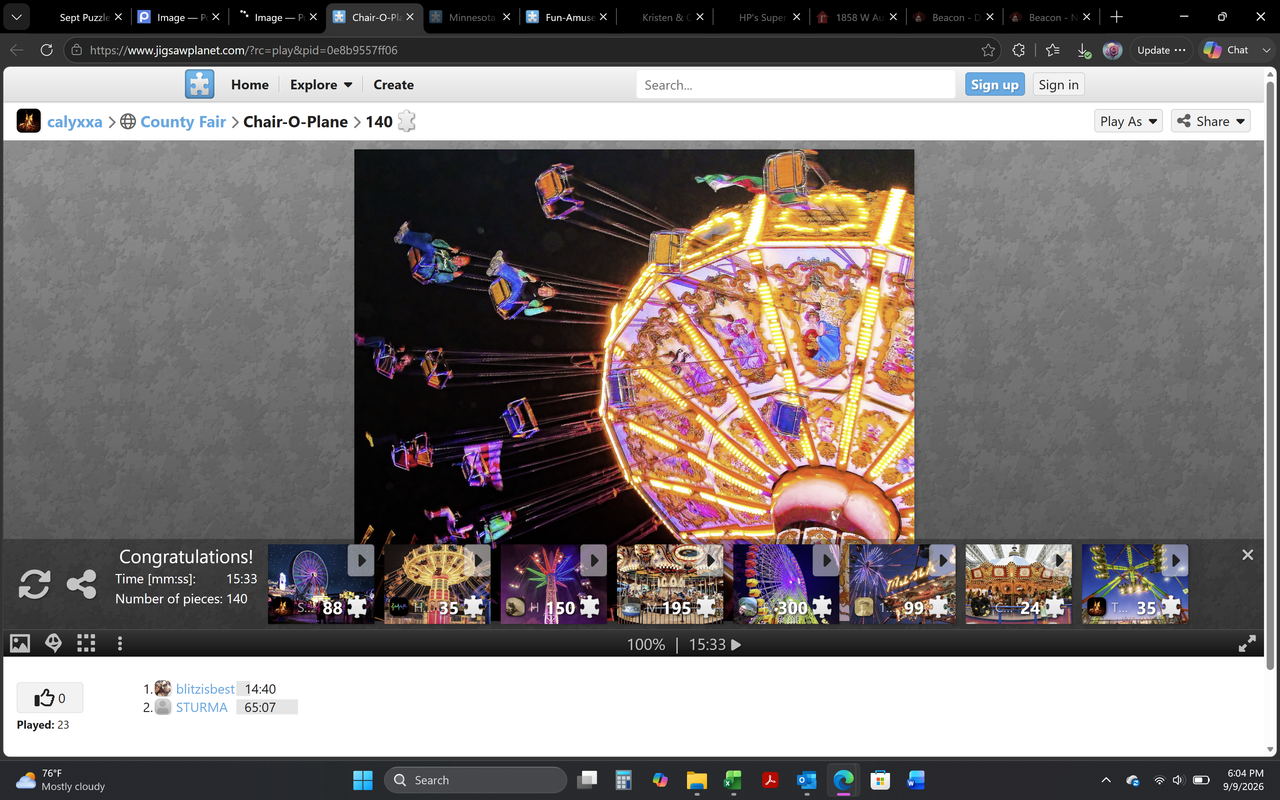
Task: Open the Jigsaw Planet logo home icon
Action: 200,84
